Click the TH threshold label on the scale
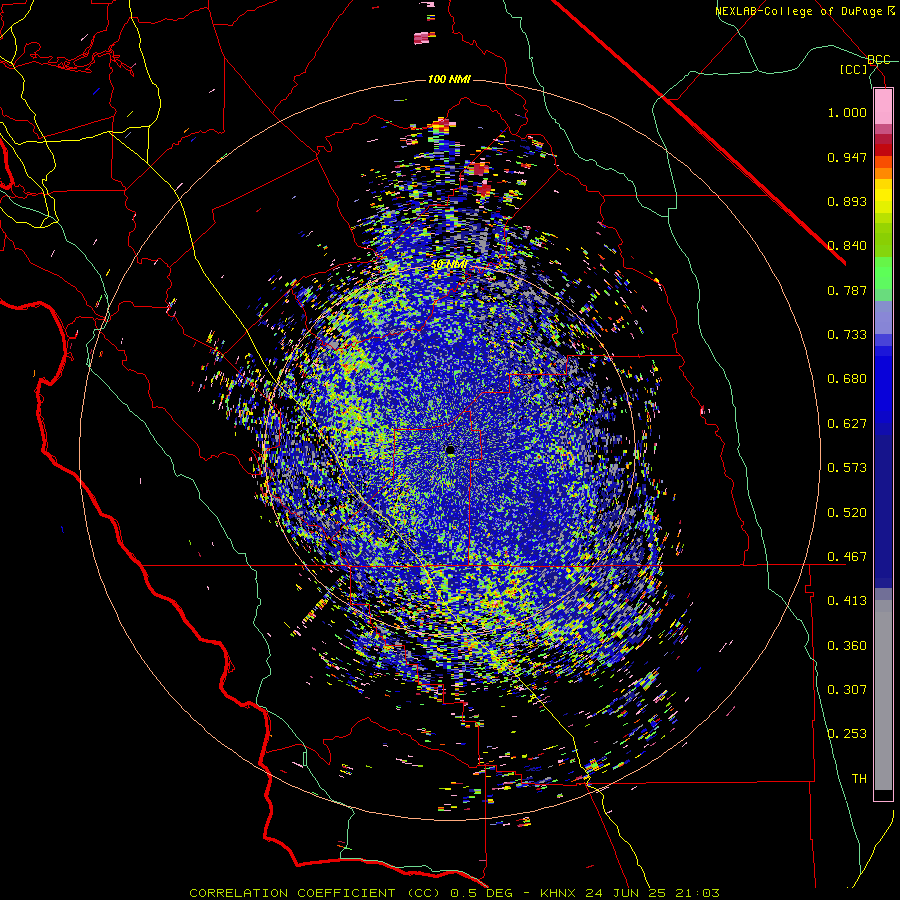This screenshot has height=900, width=900. tap(859, 779)
